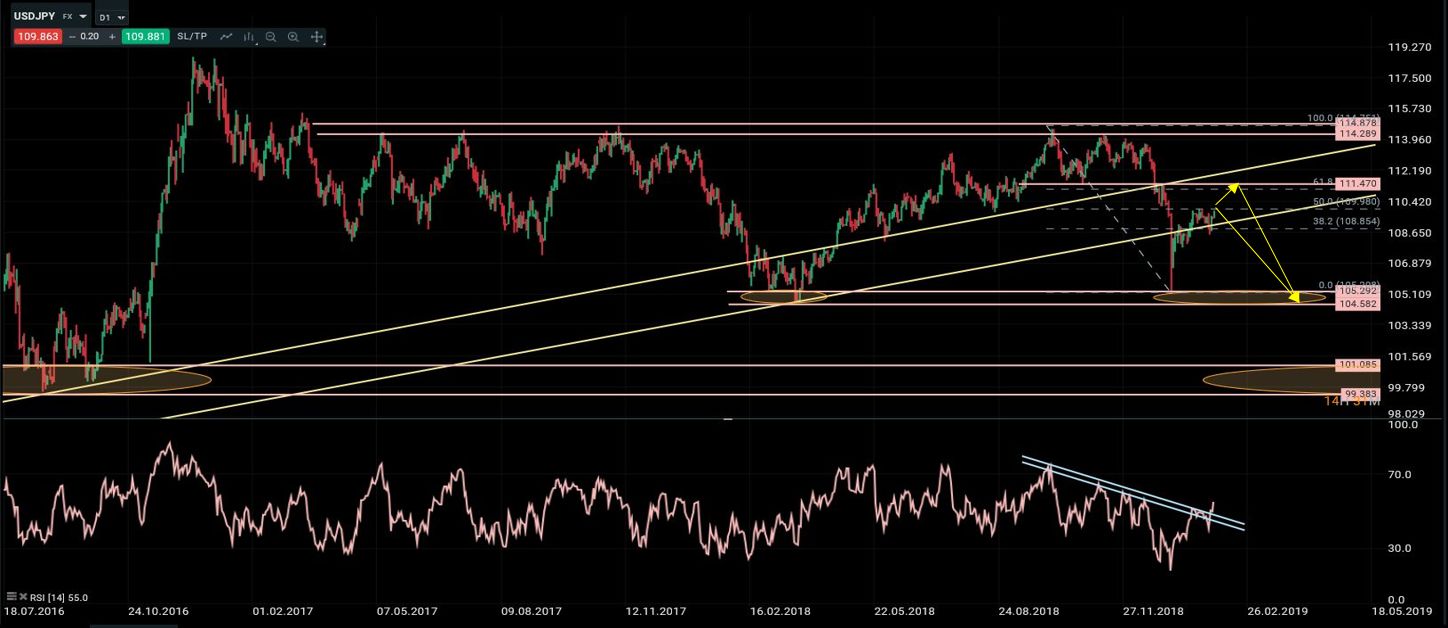Click the green buy price 109.881
The height and width of the screenshot is (628, 1448).
click(x=145, y=37)
